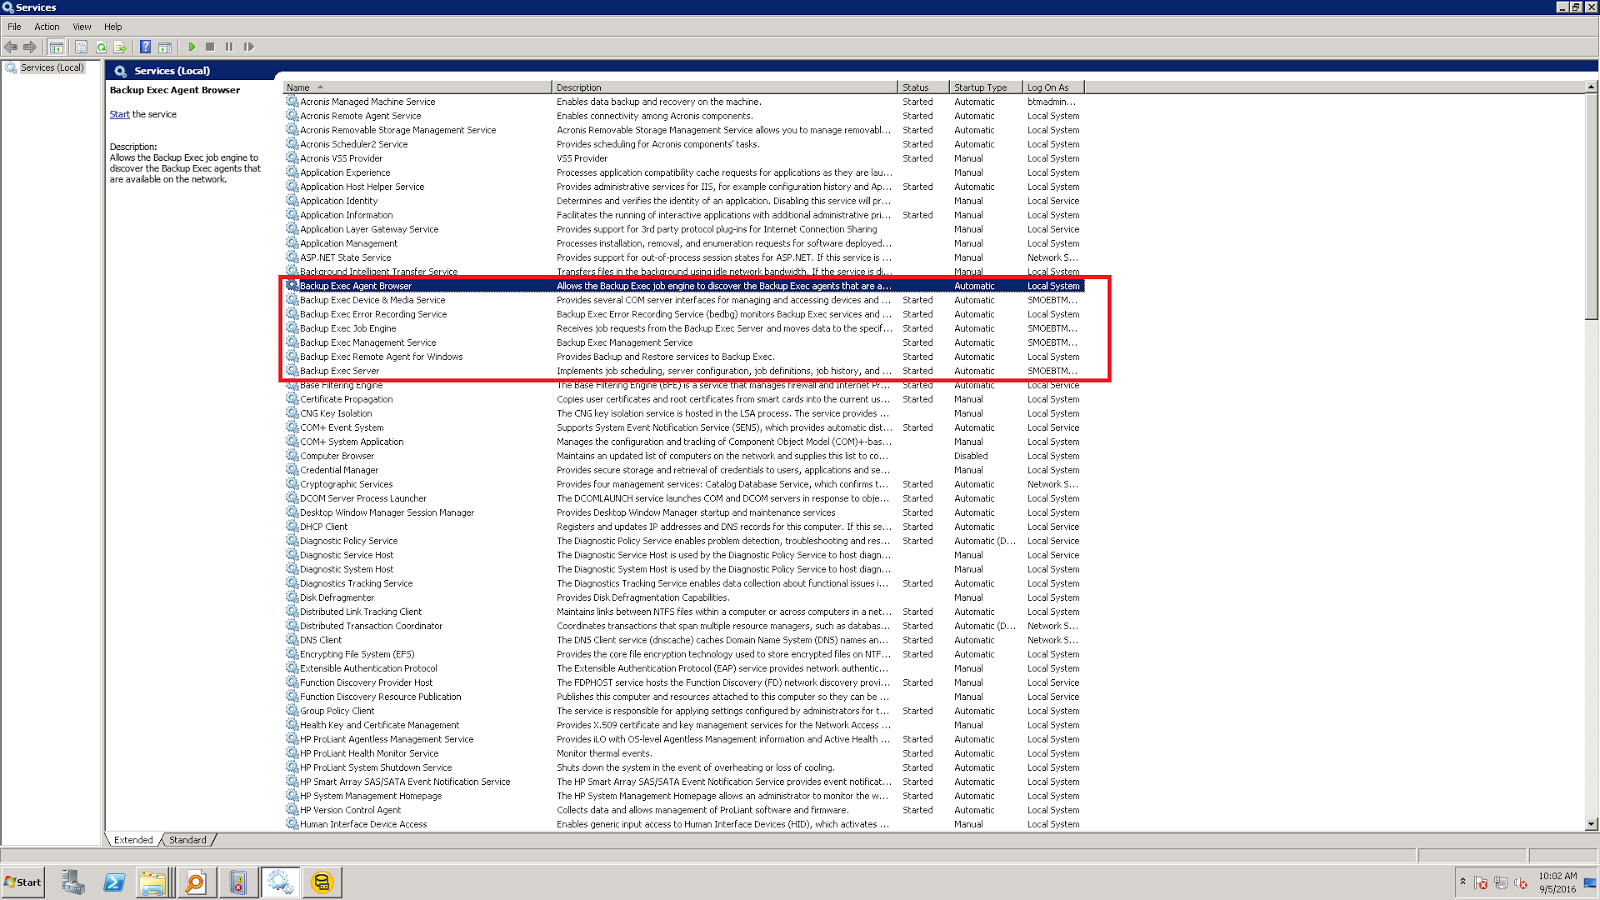This screenshot has height=900, width=1600.
Task: Click the Export List toolbar icon
Action: tap(120, 47)
